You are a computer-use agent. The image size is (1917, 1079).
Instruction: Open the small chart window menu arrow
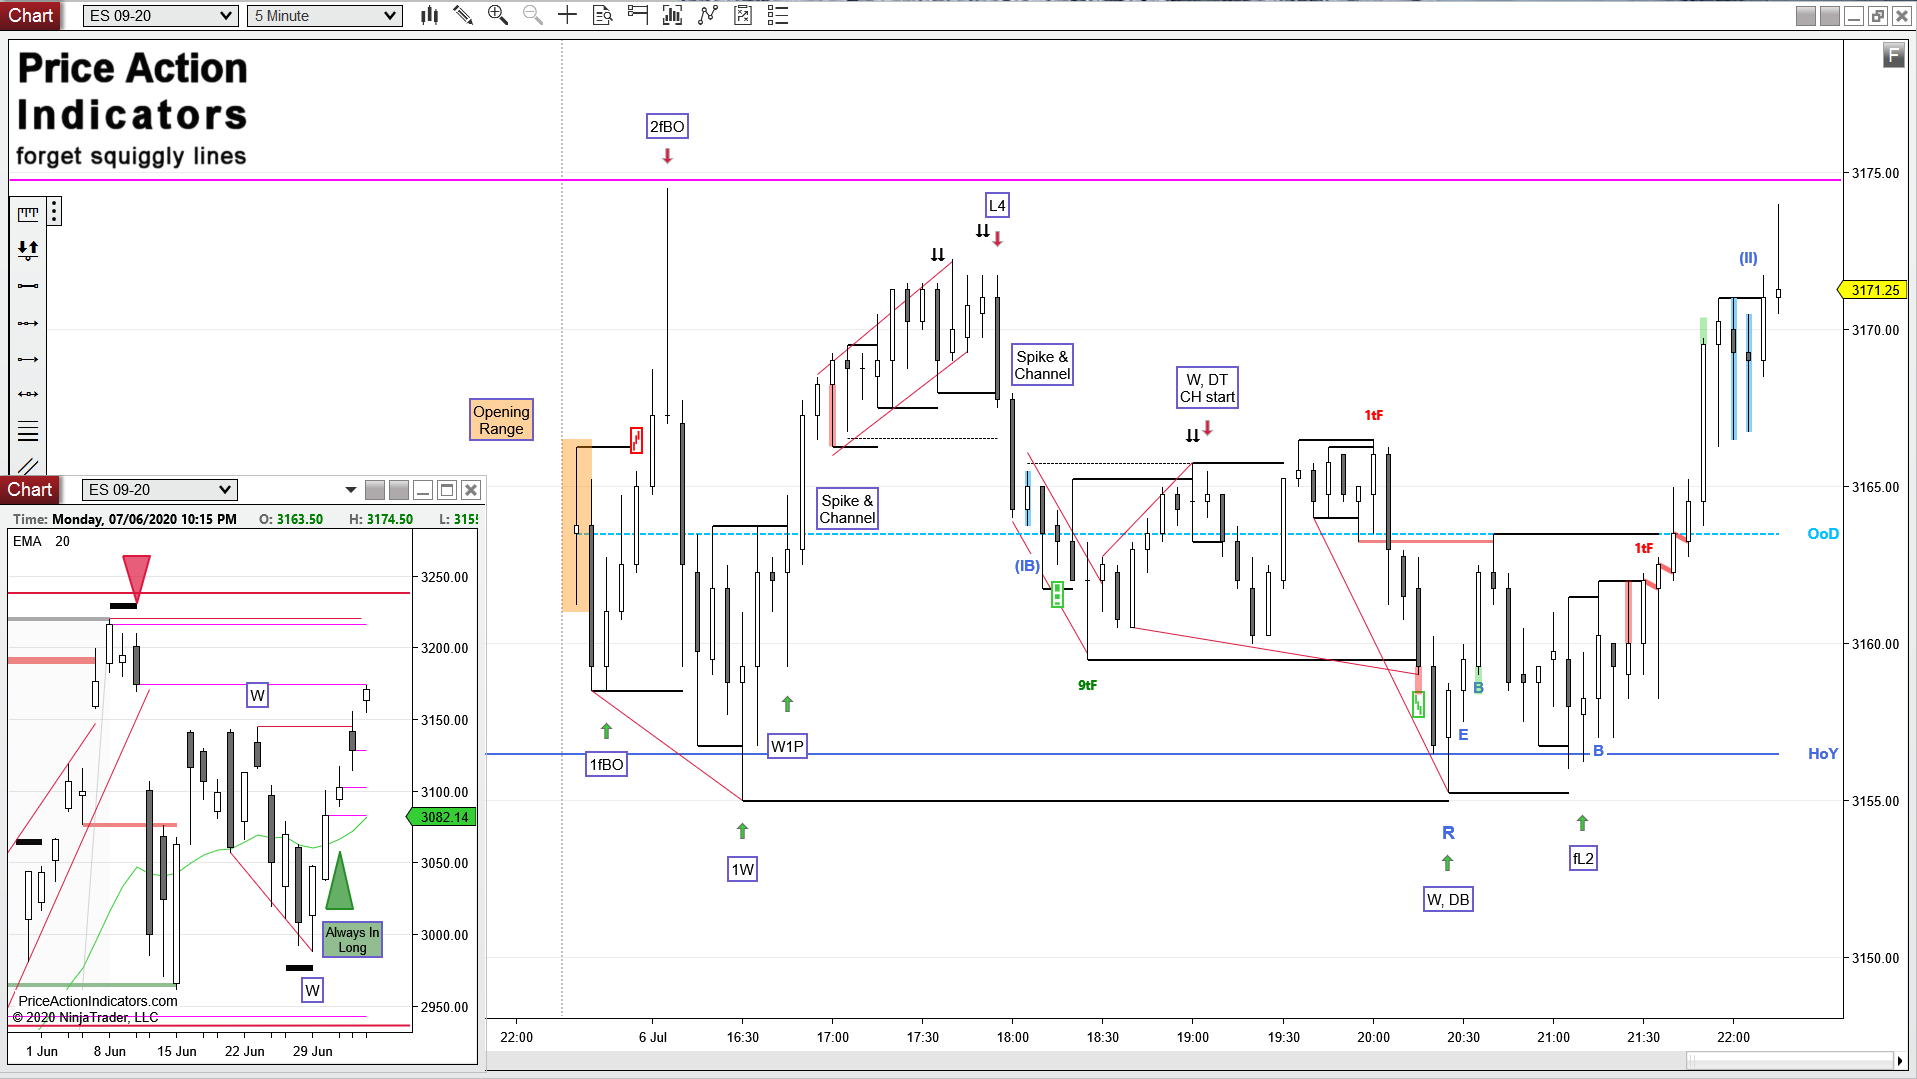tap(351, 490)
